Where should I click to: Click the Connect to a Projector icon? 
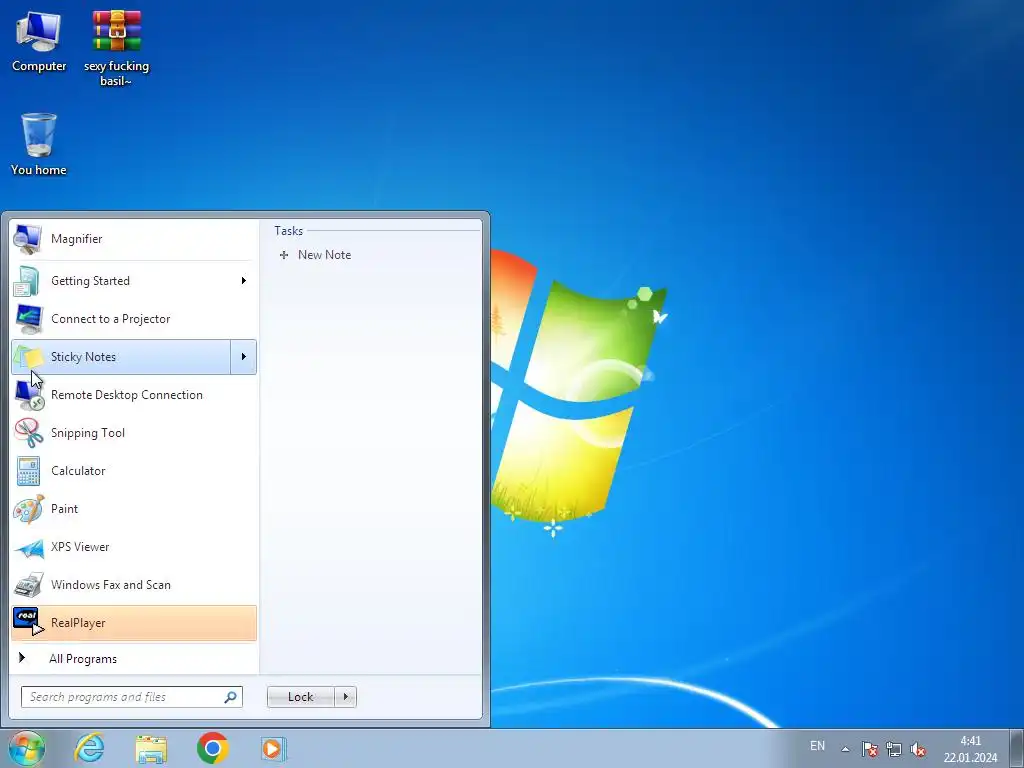pyautogui.click(x=27, y=319)
